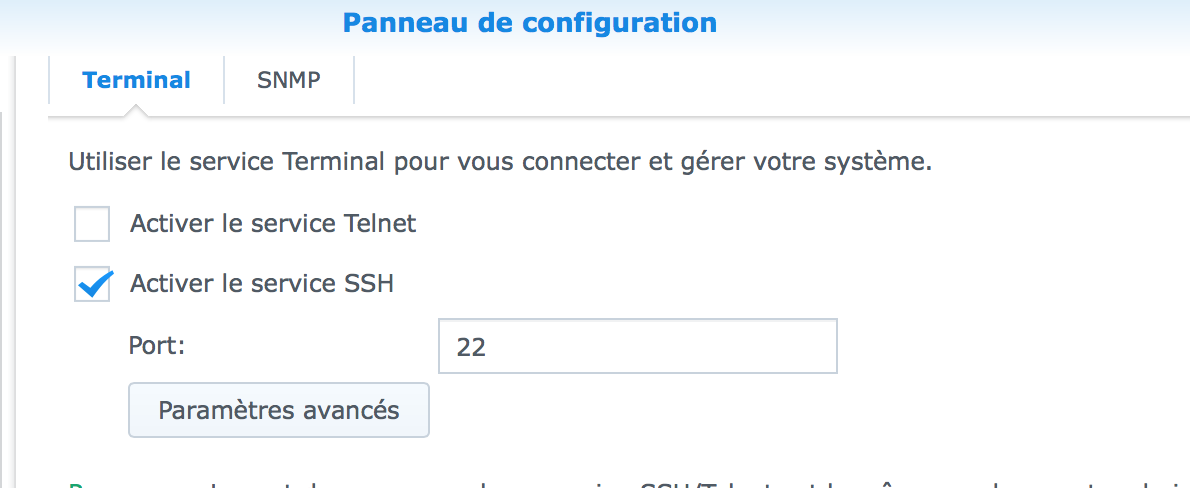The width and height of the screenshot is (1190, 488).
Task: Click the 'Panneau de configuration' window title
Action: [530, 23]
